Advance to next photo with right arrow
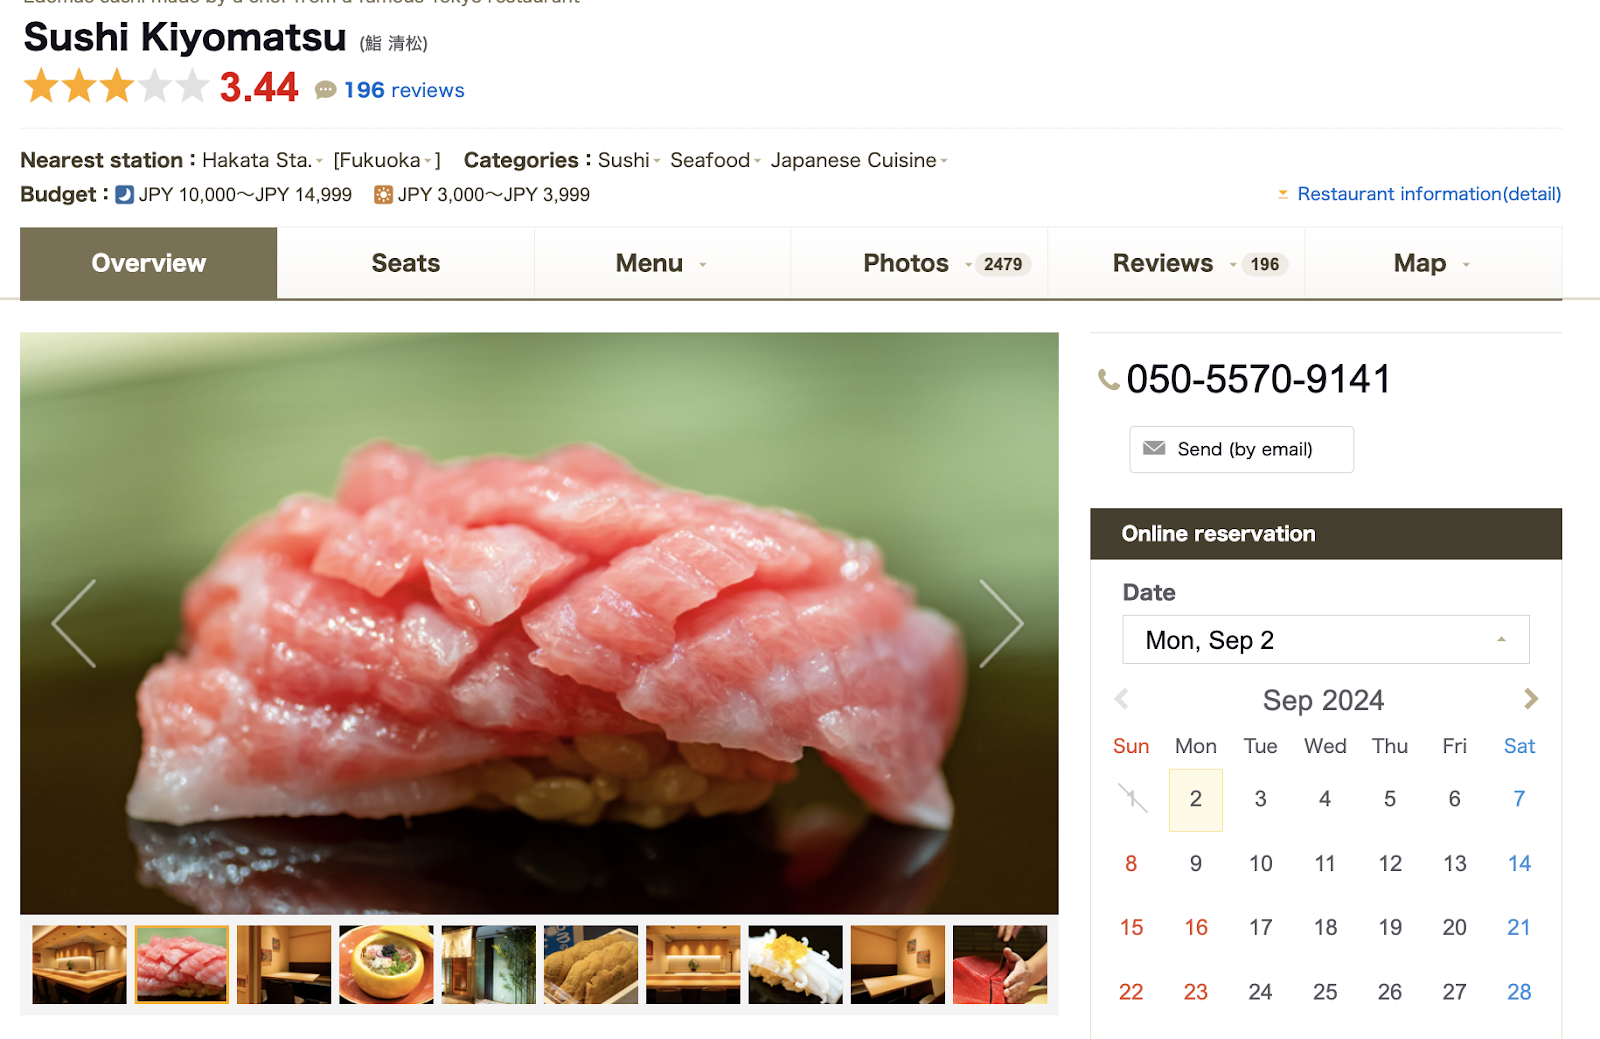This screenshot has height=1039, width=1600. click(1001, 623)
